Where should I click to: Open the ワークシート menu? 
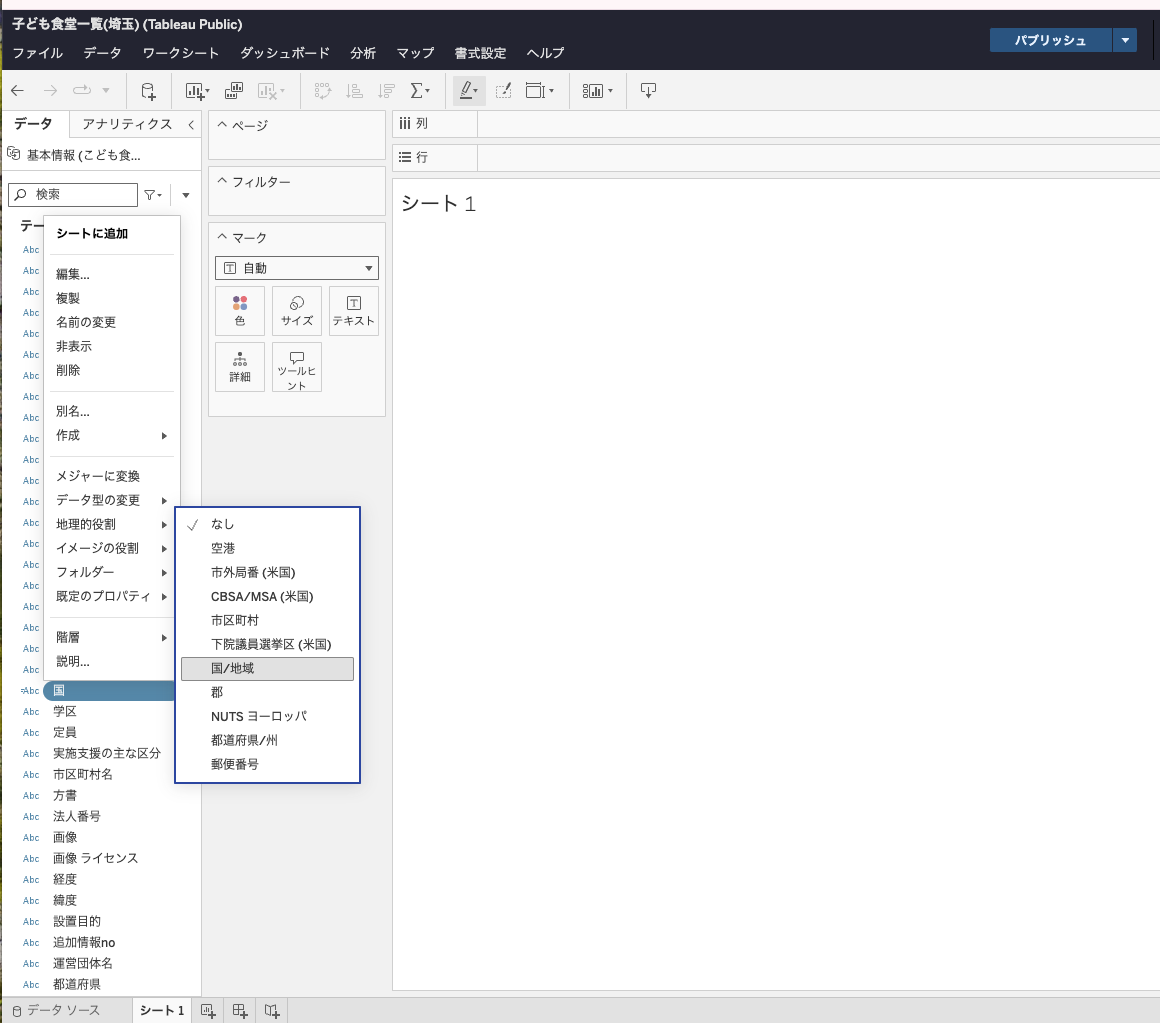pos(181,53)
